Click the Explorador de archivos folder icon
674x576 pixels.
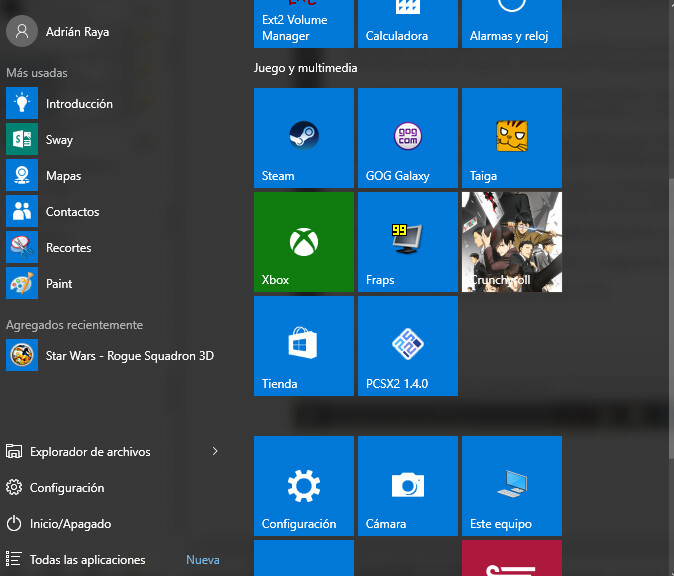click(x=14, y=451)
